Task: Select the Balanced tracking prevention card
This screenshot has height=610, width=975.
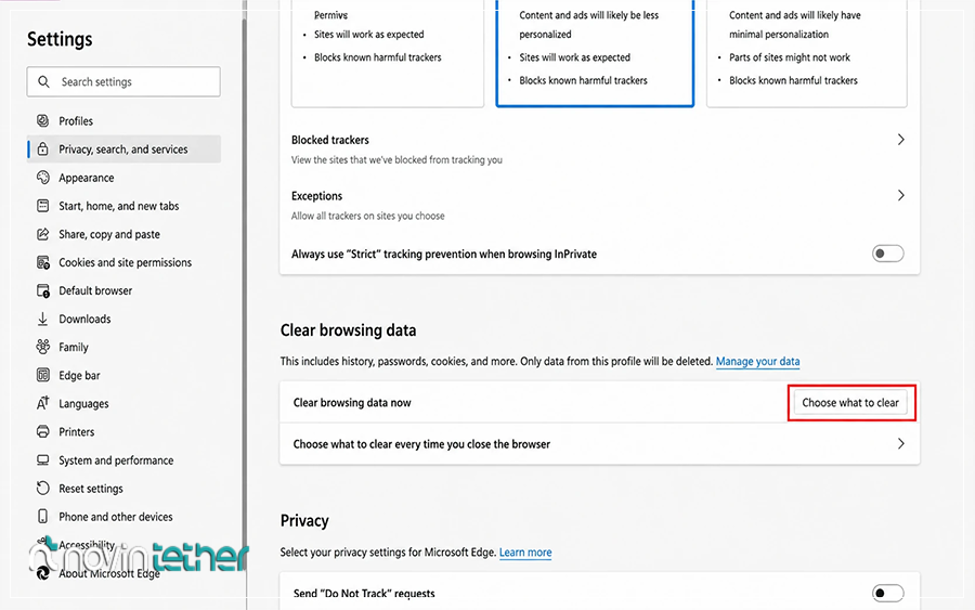Action: coord(594,53)
